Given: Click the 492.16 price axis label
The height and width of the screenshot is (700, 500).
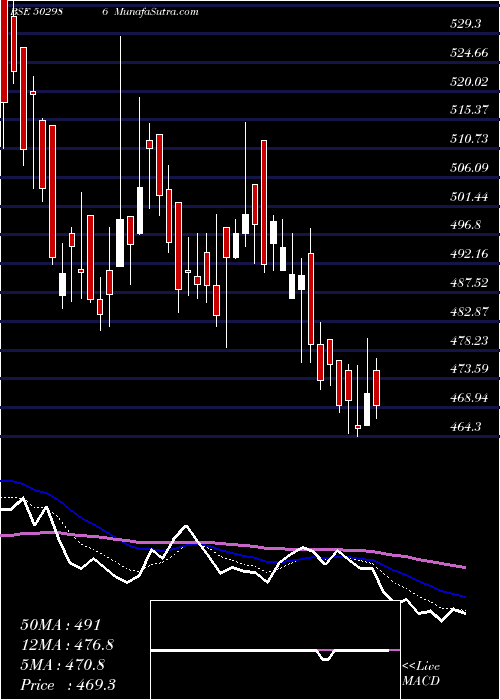Looking at the screenshot, I should tap(469, 254).
